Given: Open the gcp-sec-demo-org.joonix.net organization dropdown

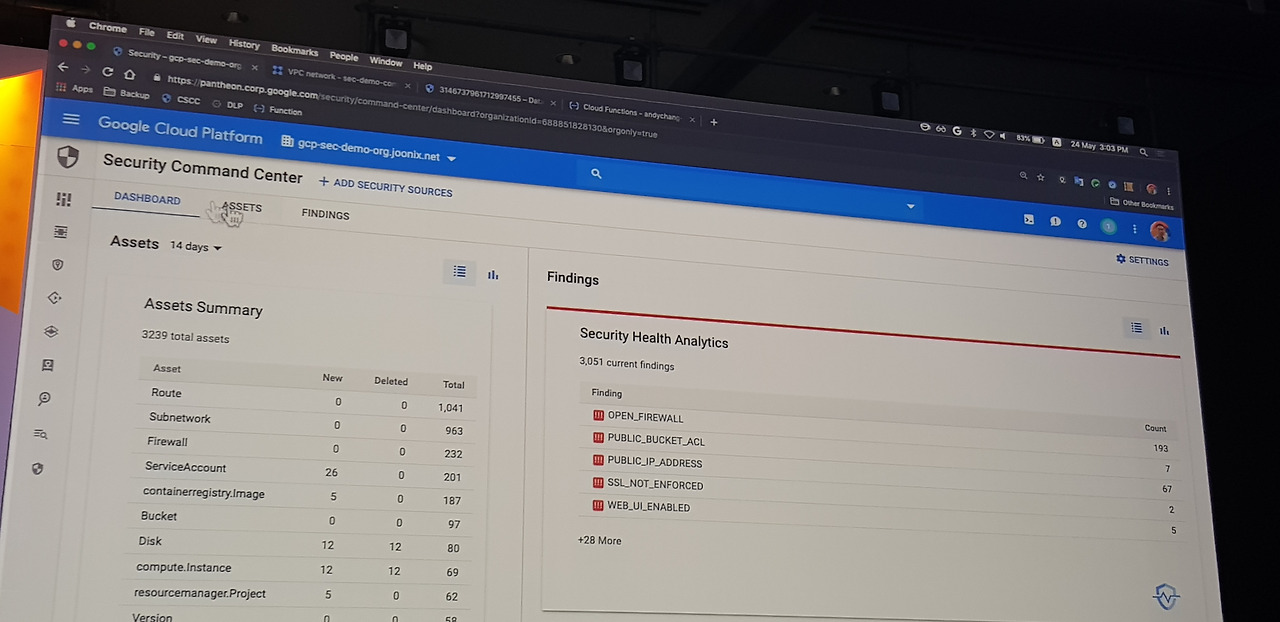Looking at the screenshot, I should tap(369, 150).
